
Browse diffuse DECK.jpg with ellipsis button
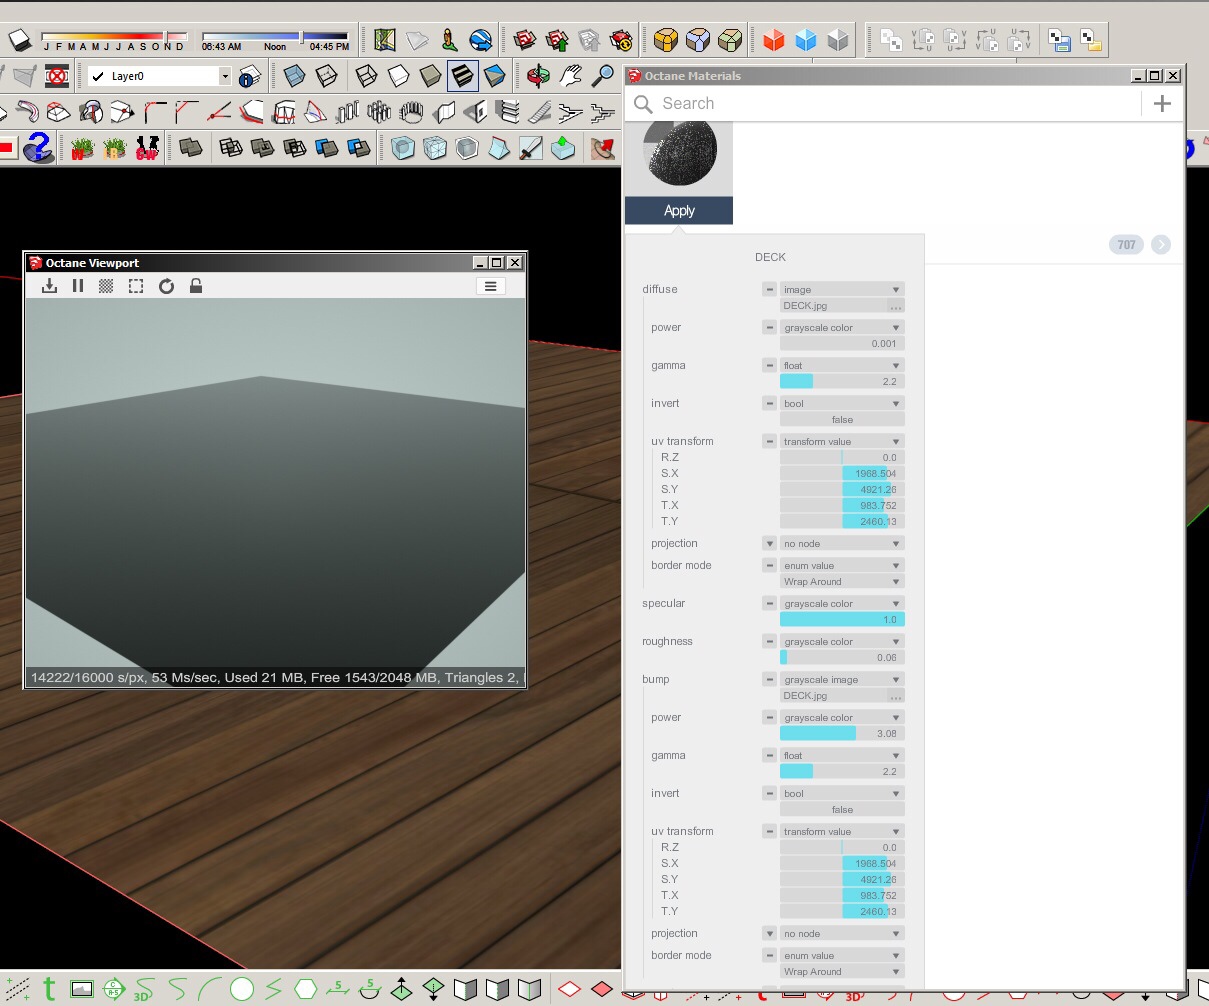(x=896, y=306)
